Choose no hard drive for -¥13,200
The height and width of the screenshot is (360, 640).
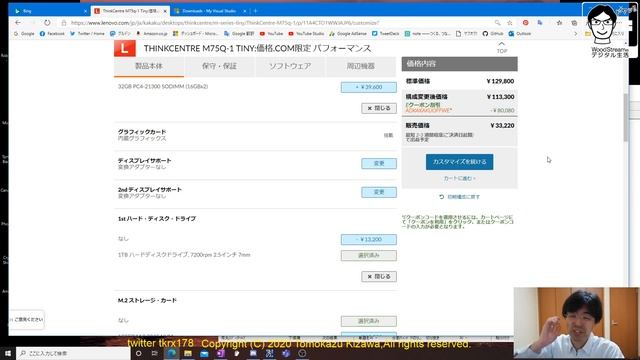click(369, 239)
